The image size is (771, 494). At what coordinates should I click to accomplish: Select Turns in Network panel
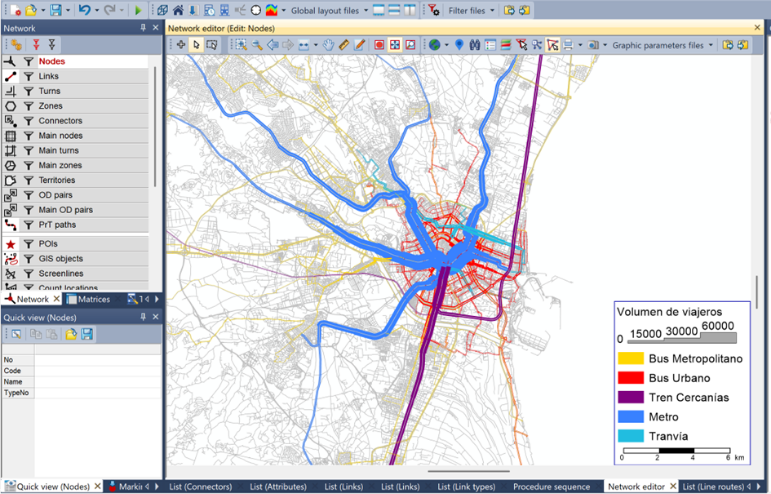pyautogui.click(x=49, y=91)
